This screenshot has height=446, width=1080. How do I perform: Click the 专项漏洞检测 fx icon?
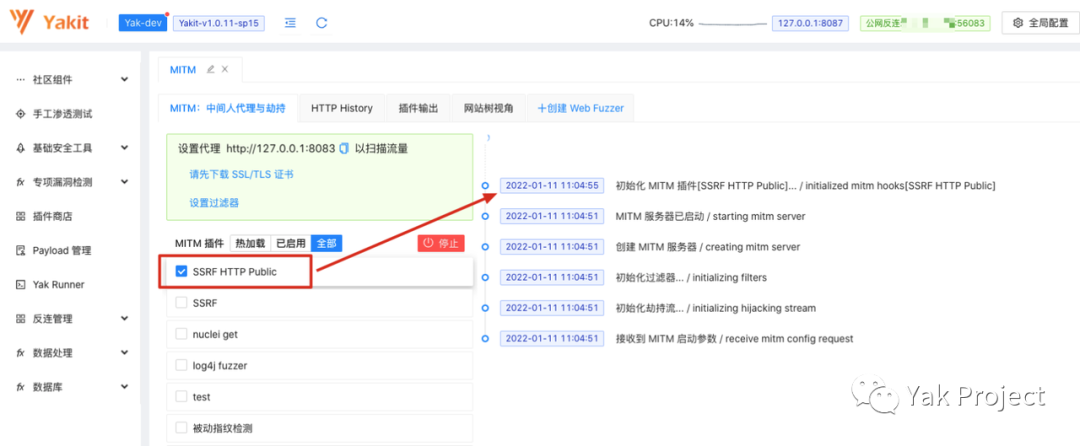tap(21, 182)
